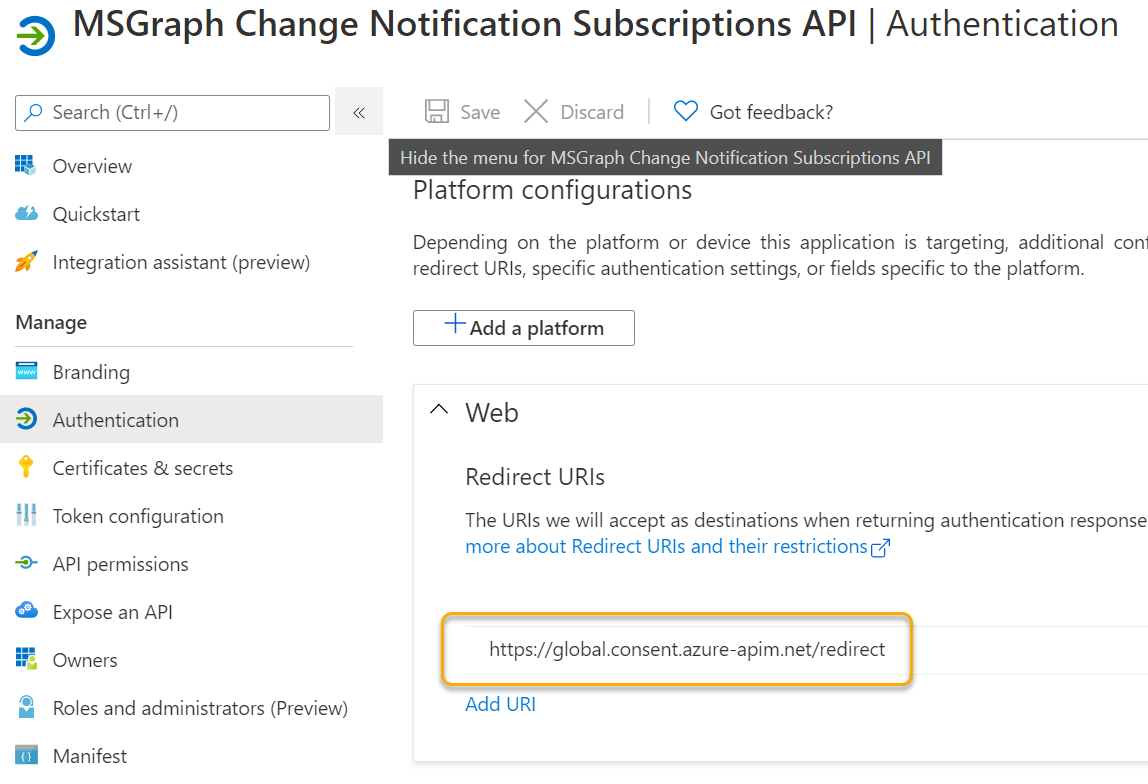
Task: Click the Web section title
Action: [x=492, y=413]
